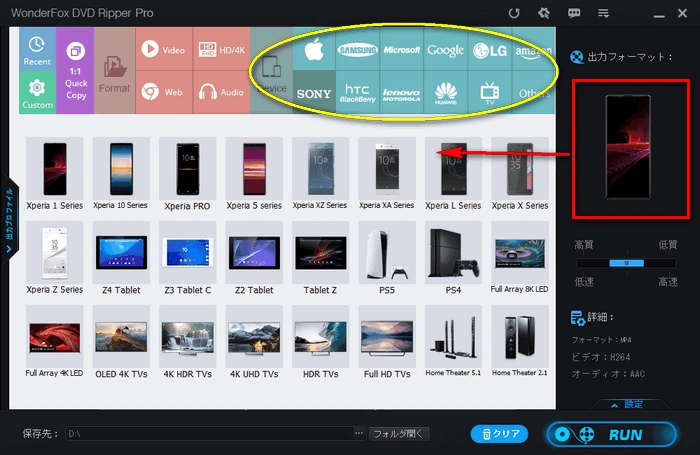Open the hamburger menu in the title bar
700x455 pixels.
click(604, 13)
